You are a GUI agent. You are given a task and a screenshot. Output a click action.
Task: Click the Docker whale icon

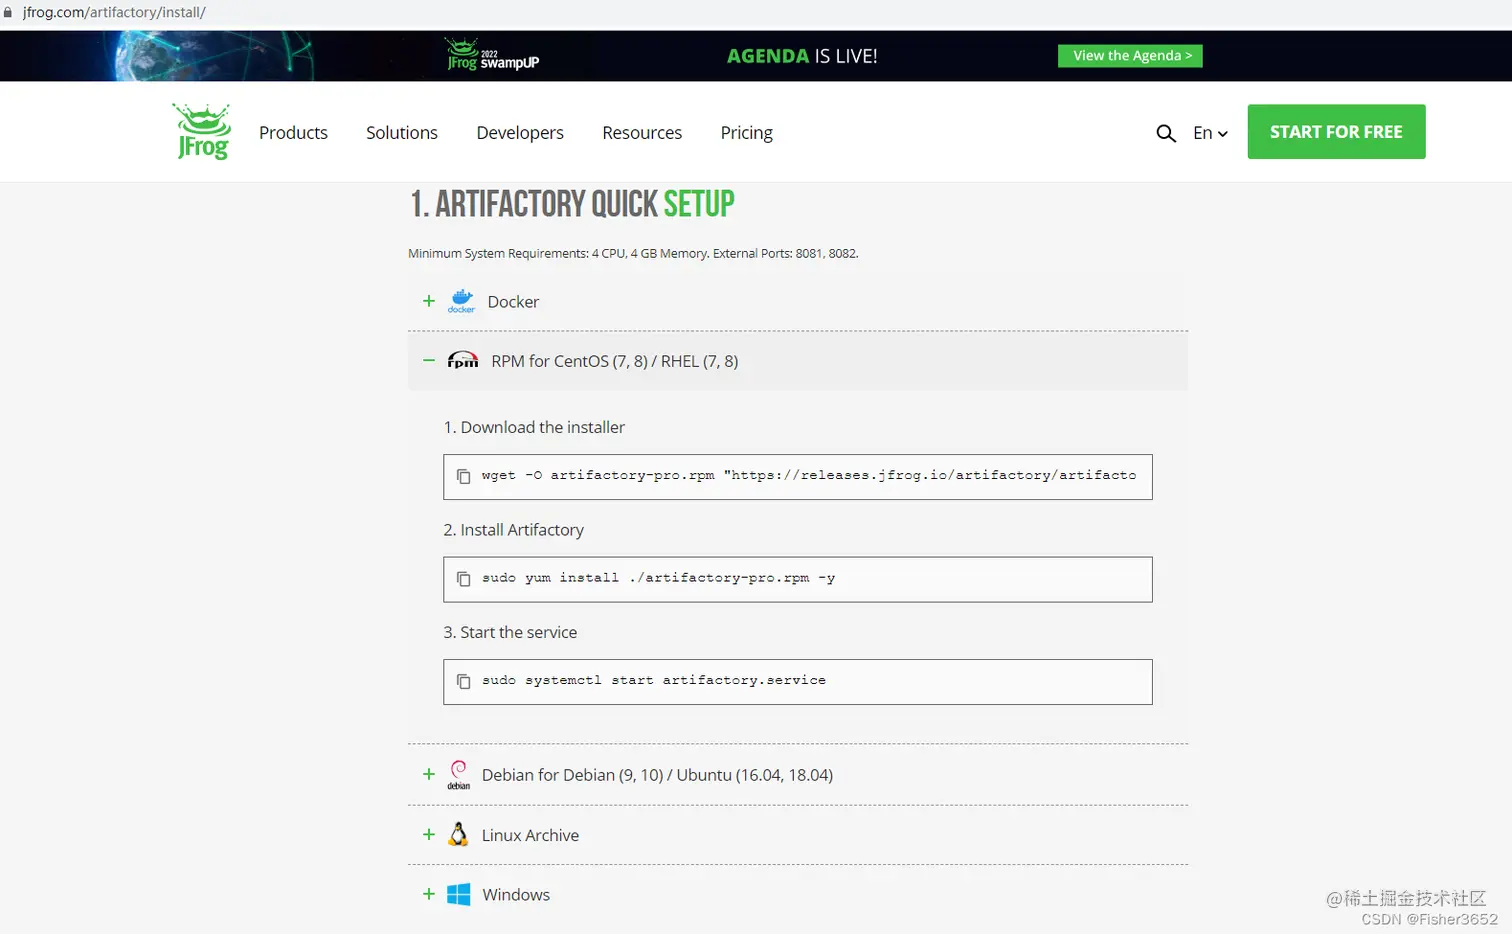tap(461, 301)
